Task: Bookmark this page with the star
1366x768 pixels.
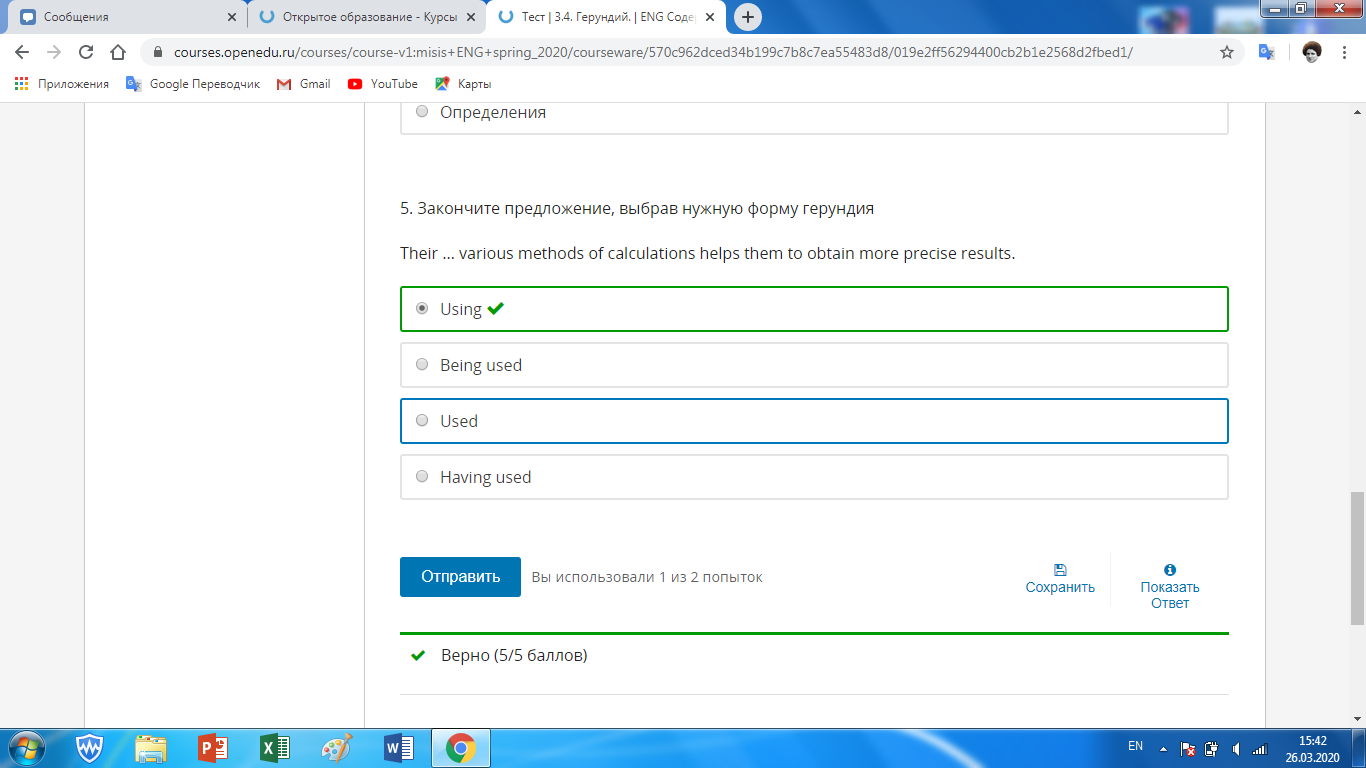Action: click(1227, 52)
